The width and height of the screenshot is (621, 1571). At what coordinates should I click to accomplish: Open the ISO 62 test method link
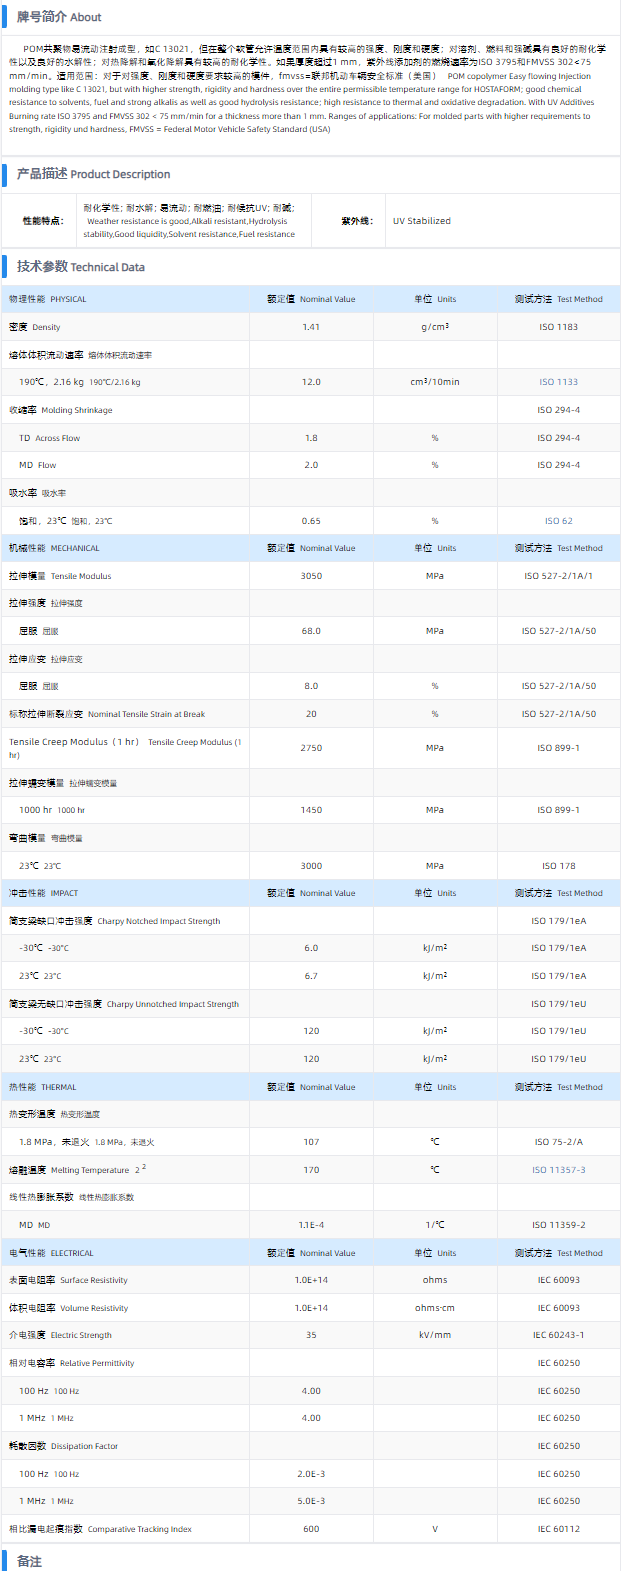point(558,521)
